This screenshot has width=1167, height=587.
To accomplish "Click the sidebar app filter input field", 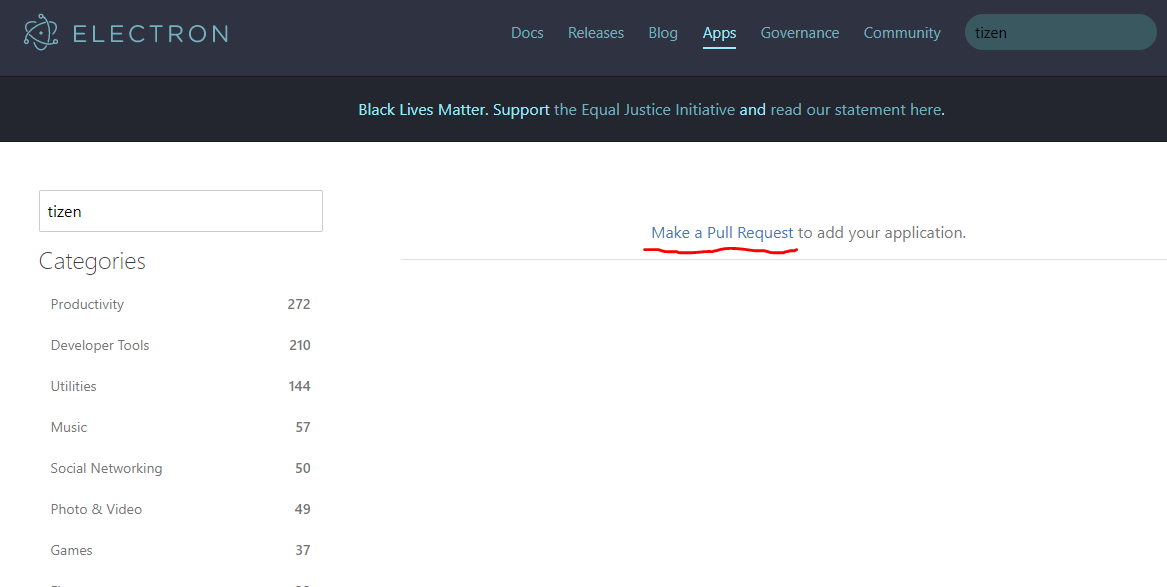I will point(181,211).
